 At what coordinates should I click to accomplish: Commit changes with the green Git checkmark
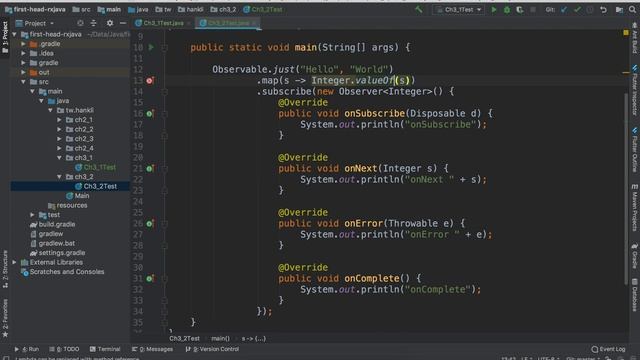click(x=577, y=9)
